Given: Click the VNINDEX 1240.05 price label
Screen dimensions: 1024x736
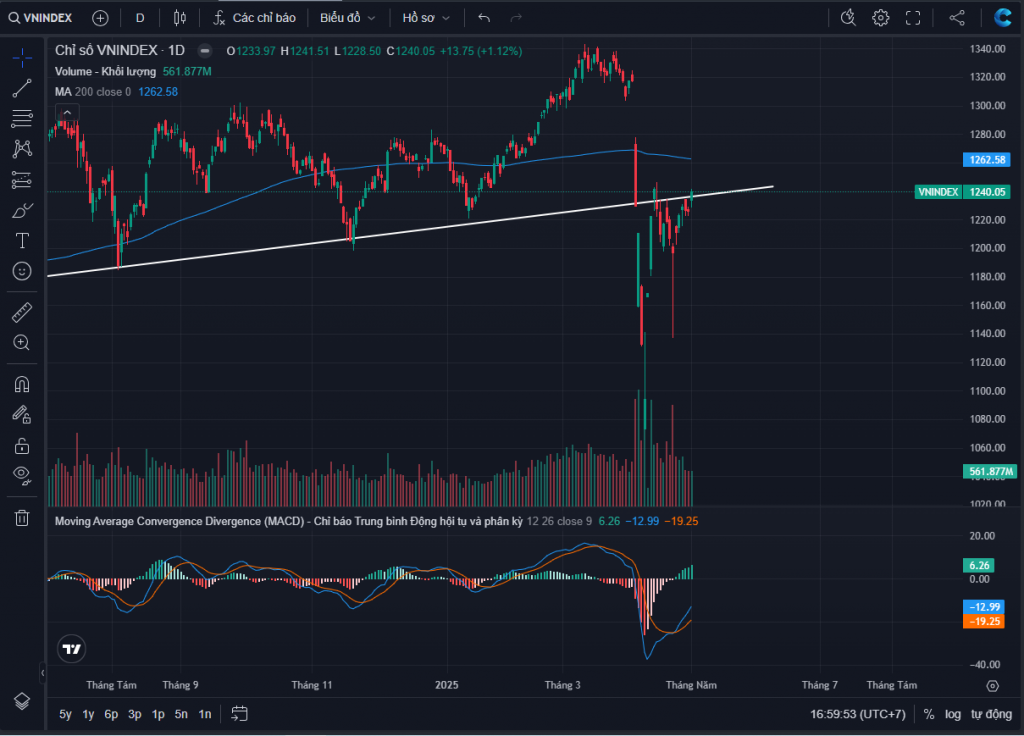Looking at the screenshot, I should pyautogui.click(x=961, y=191).
